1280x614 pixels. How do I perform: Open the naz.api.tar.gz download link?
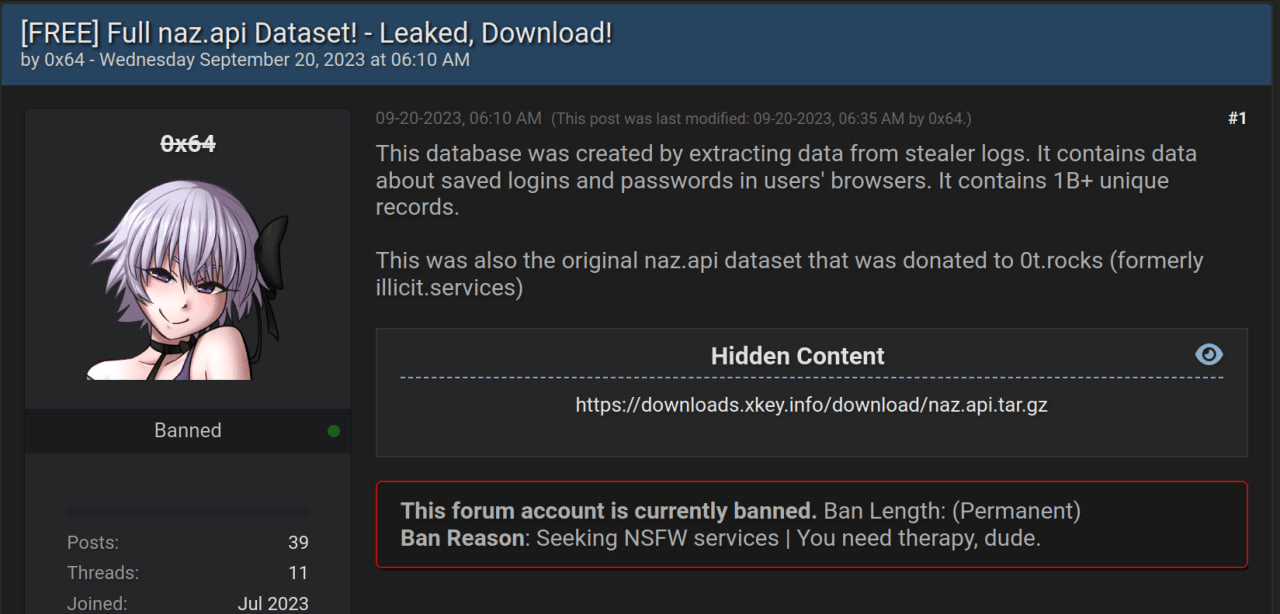[x=811, y=405]
